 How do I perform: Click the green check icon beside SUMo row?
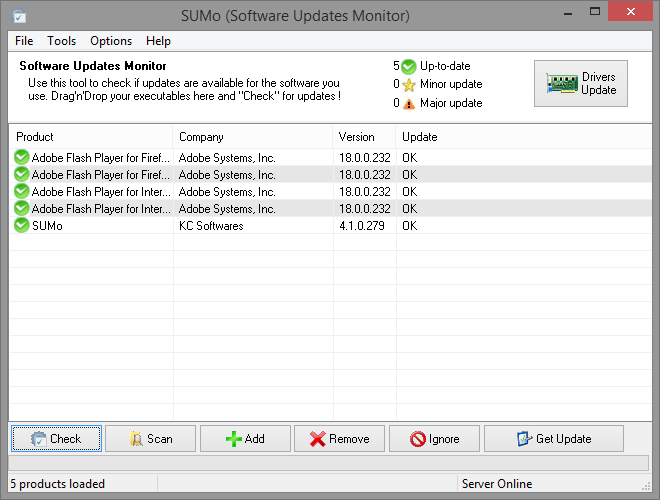pyautogui.click(x=21, y=225)
